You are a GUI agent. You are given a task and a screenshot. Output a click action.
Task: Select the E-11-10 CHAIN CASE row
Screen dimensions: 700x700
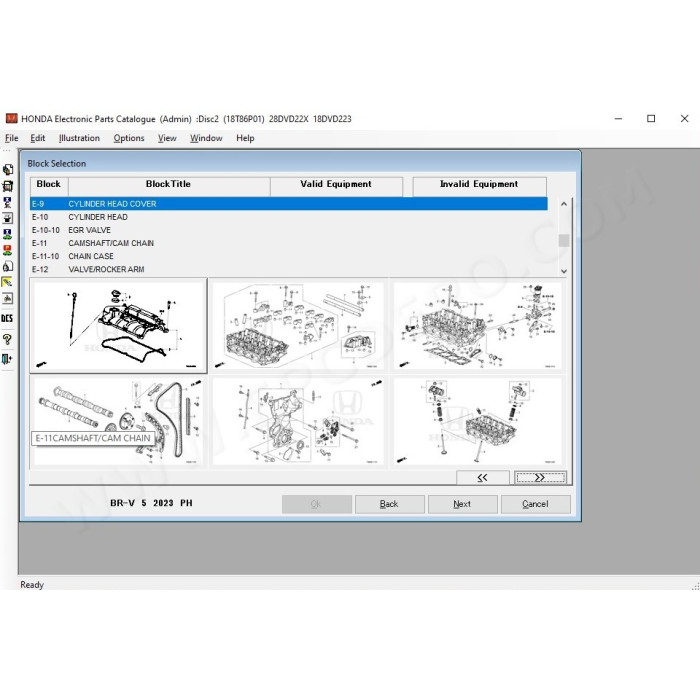pyautogui.click(x=288, y=256)
